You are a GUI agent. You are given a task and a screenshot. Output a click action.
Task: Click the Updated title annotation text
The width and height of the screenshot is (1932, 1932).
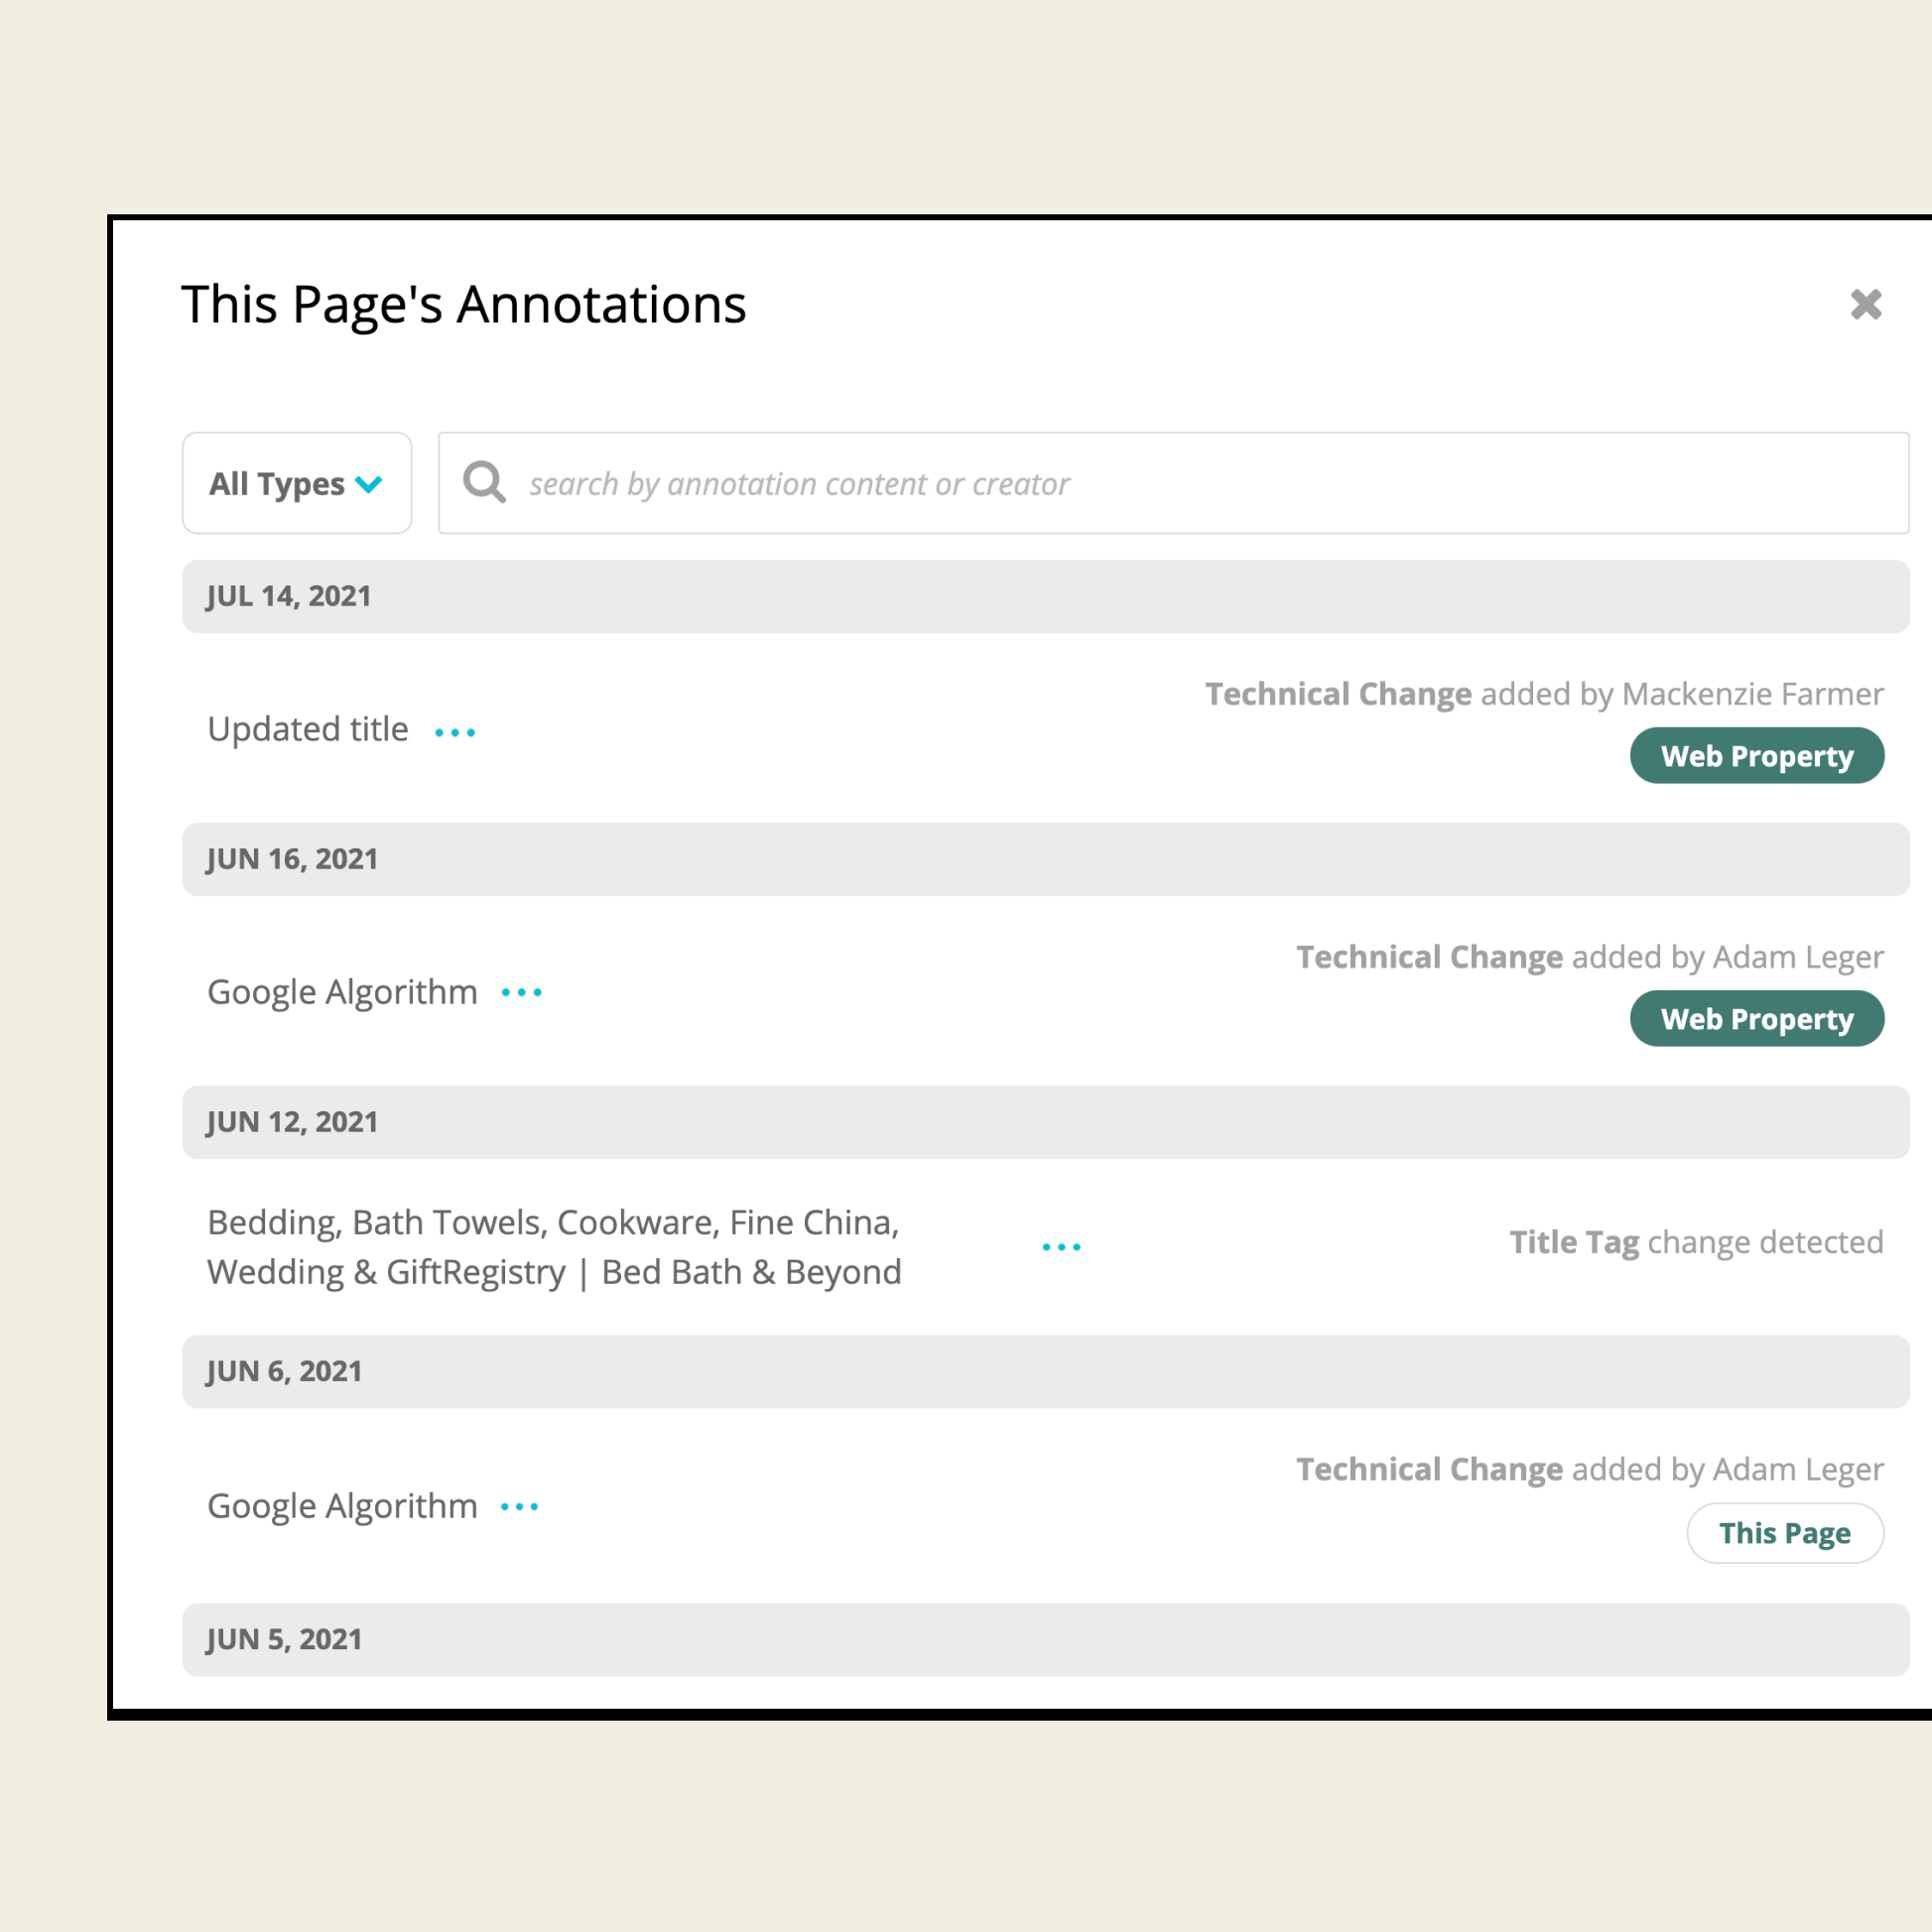pyautogui.click(x=308, y=729)
